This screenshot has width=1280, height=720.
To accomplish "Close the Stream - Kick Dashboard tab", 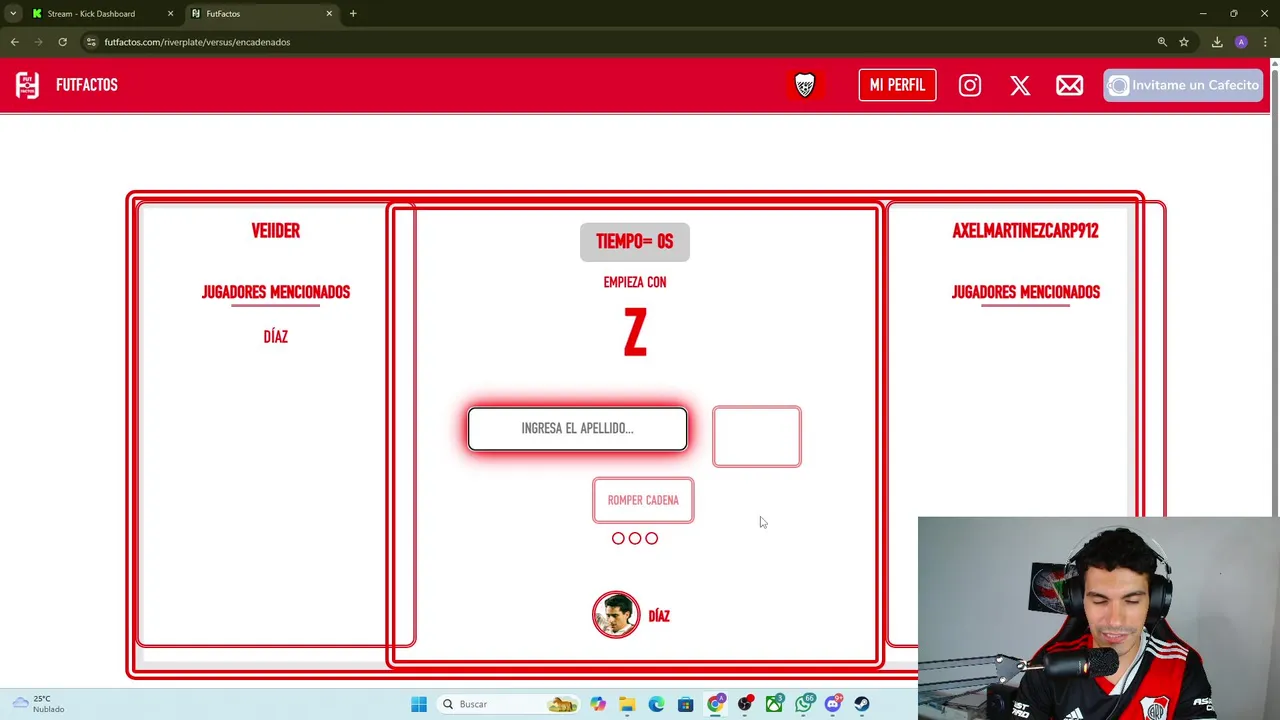I will [x=170, y=14].
